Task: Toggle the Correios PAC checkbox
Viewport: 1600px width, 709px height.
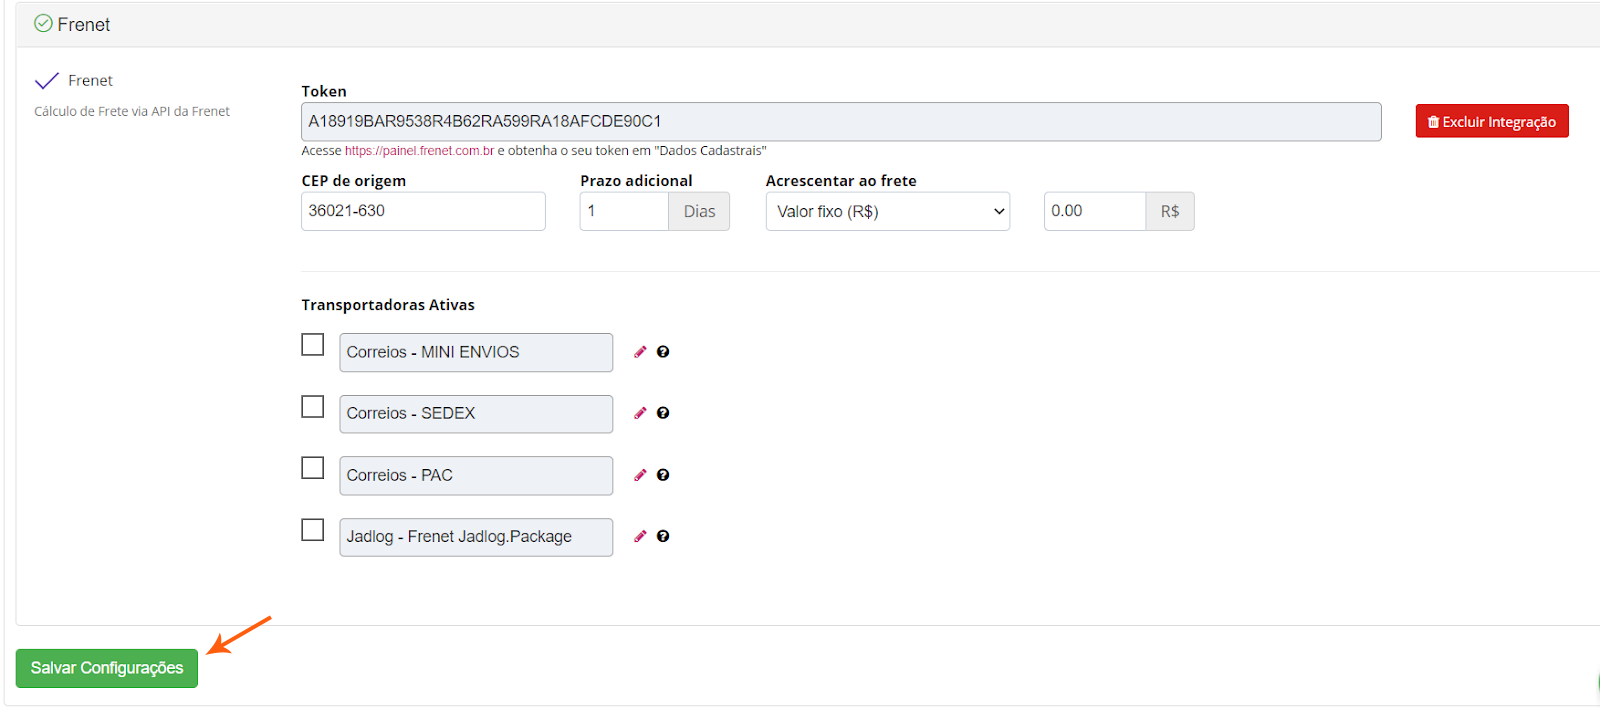Action: point(313,468)
